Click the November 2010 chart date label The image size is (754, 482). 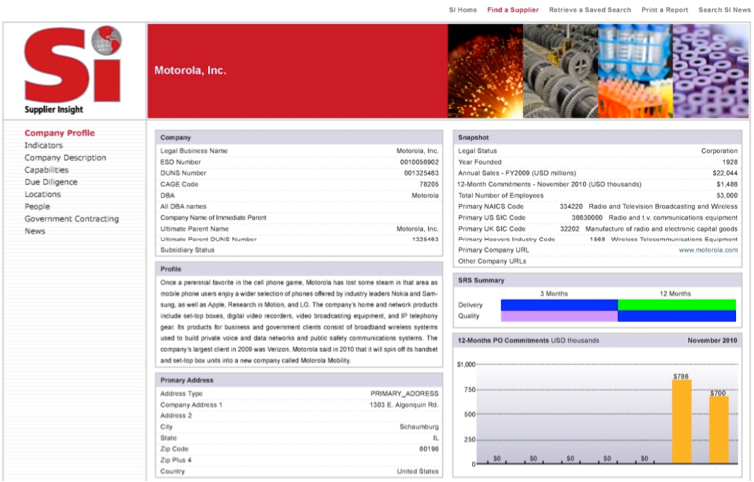[712, 341]
